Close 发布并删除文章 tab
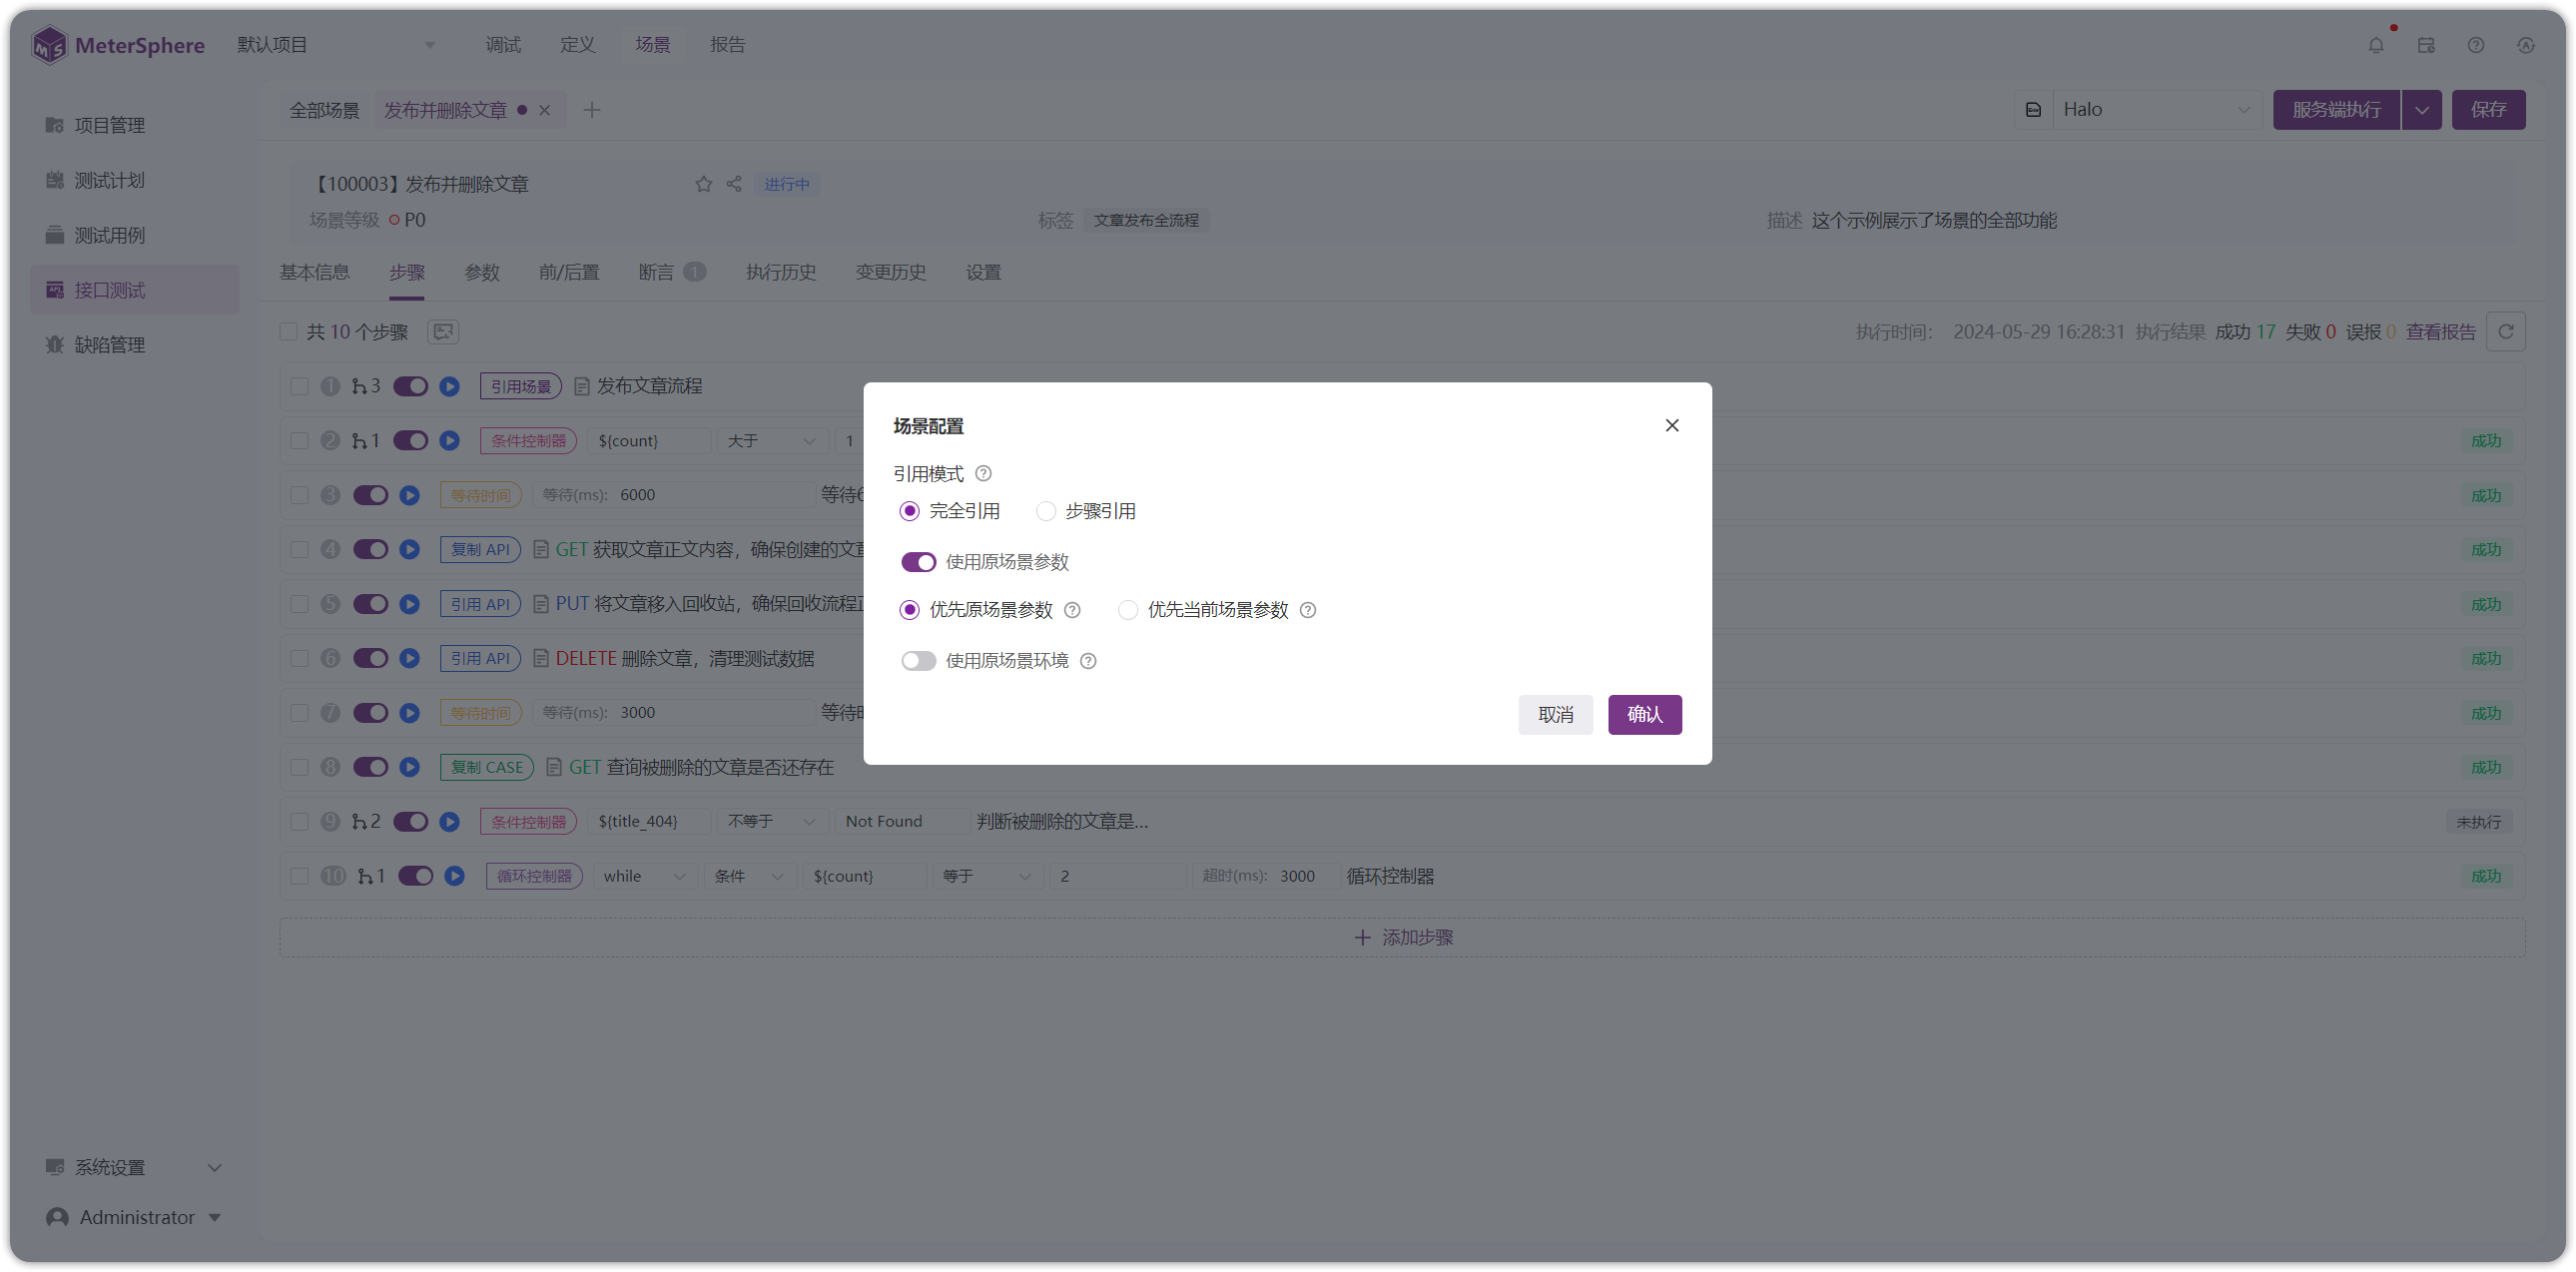This screenshot has width=2576, height=1272. tap(544, 110)
